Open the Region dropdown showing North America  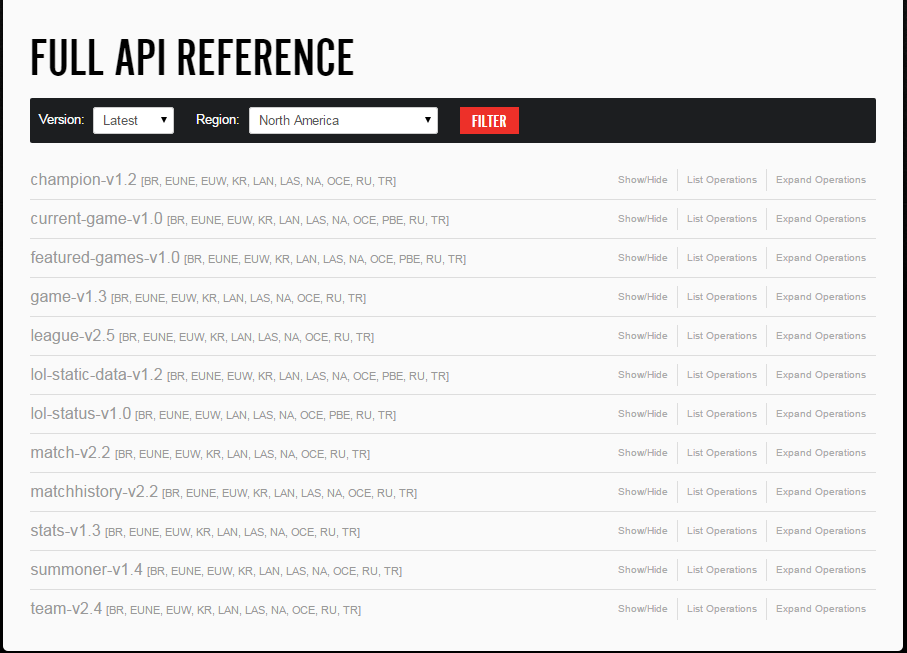(x=343, y=120)
